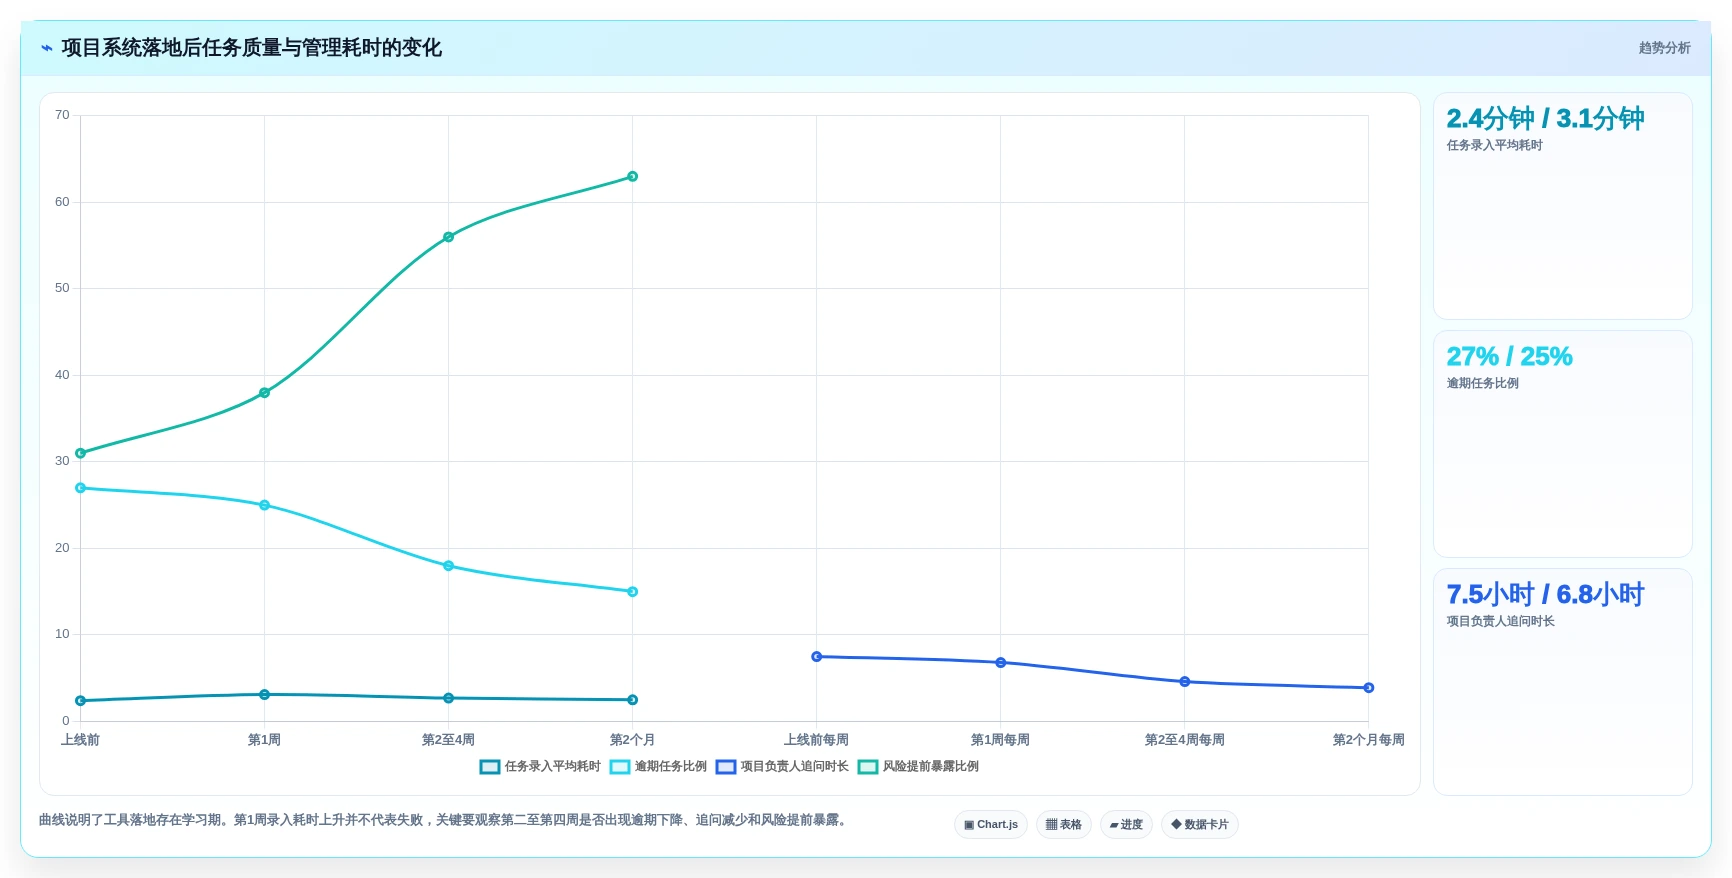Click the blue follow-up point at 上线前每周
The width and height of the screenshot is (1732, 878).
[816, 657]
